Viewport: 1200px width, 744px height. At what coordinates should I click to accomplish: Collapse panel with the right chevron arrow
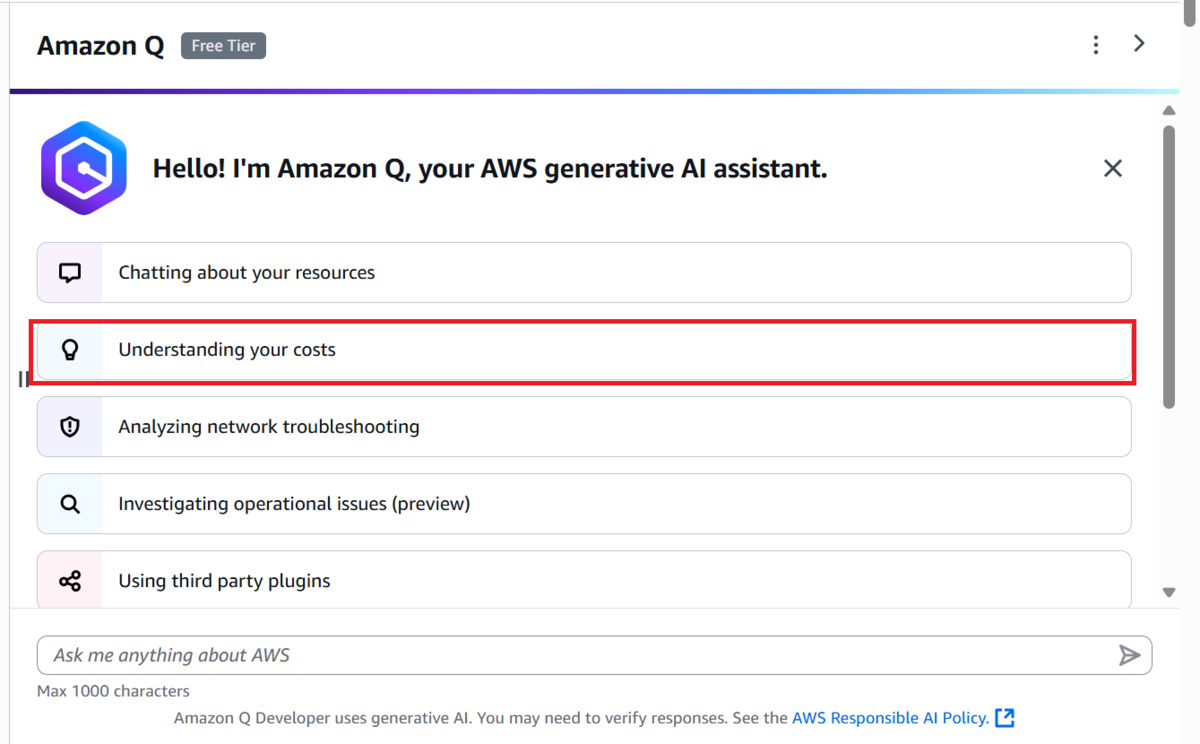tap(1139, 43)
